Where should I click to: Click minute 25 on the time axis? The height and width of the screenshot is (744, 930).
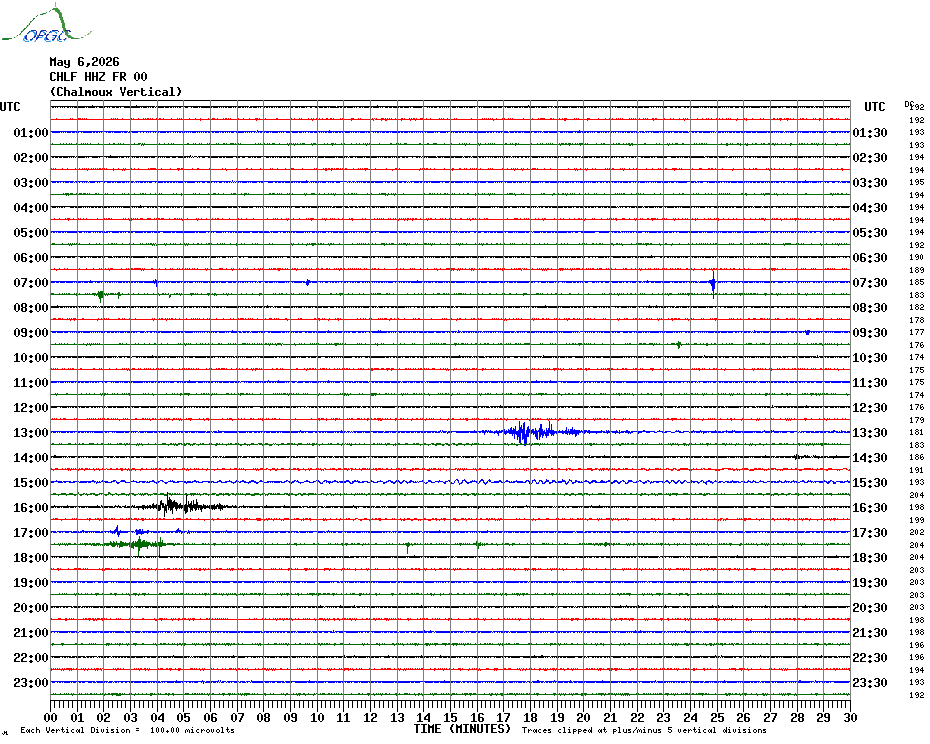tap(716, 718)
